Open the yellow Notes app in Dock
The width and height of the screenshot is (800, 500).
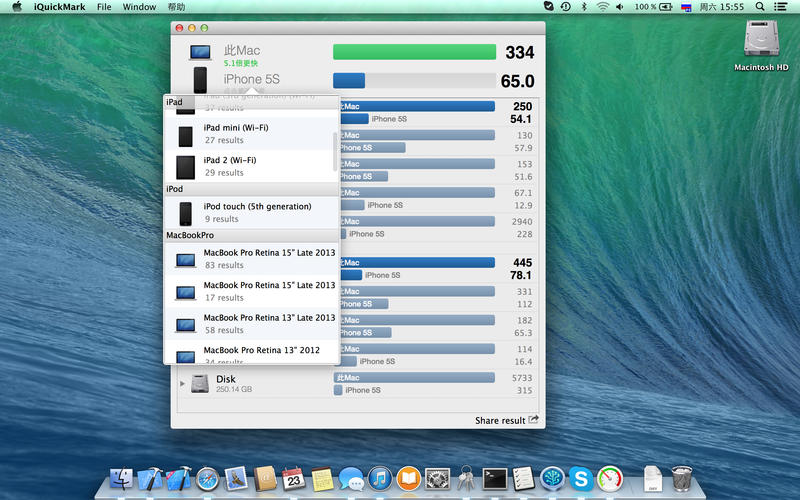322,479
